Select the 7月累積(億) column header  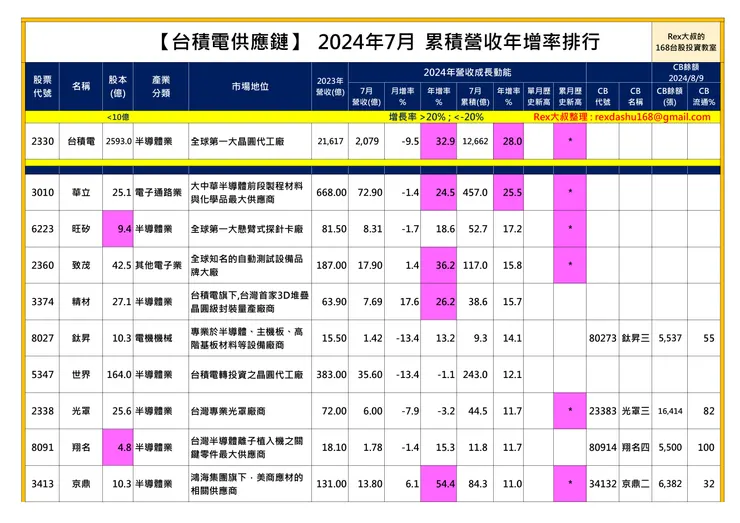point(475,96)
